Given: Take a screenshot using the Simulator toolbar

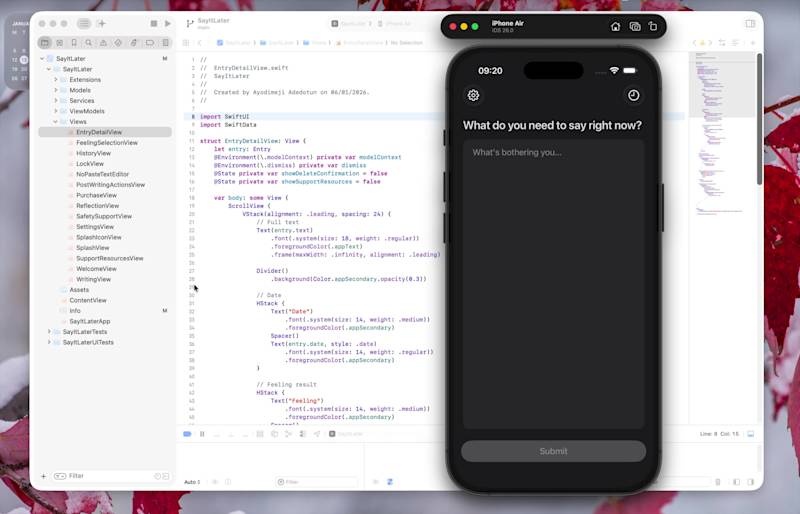Looking at the screenshot, I should pos(635,27).
